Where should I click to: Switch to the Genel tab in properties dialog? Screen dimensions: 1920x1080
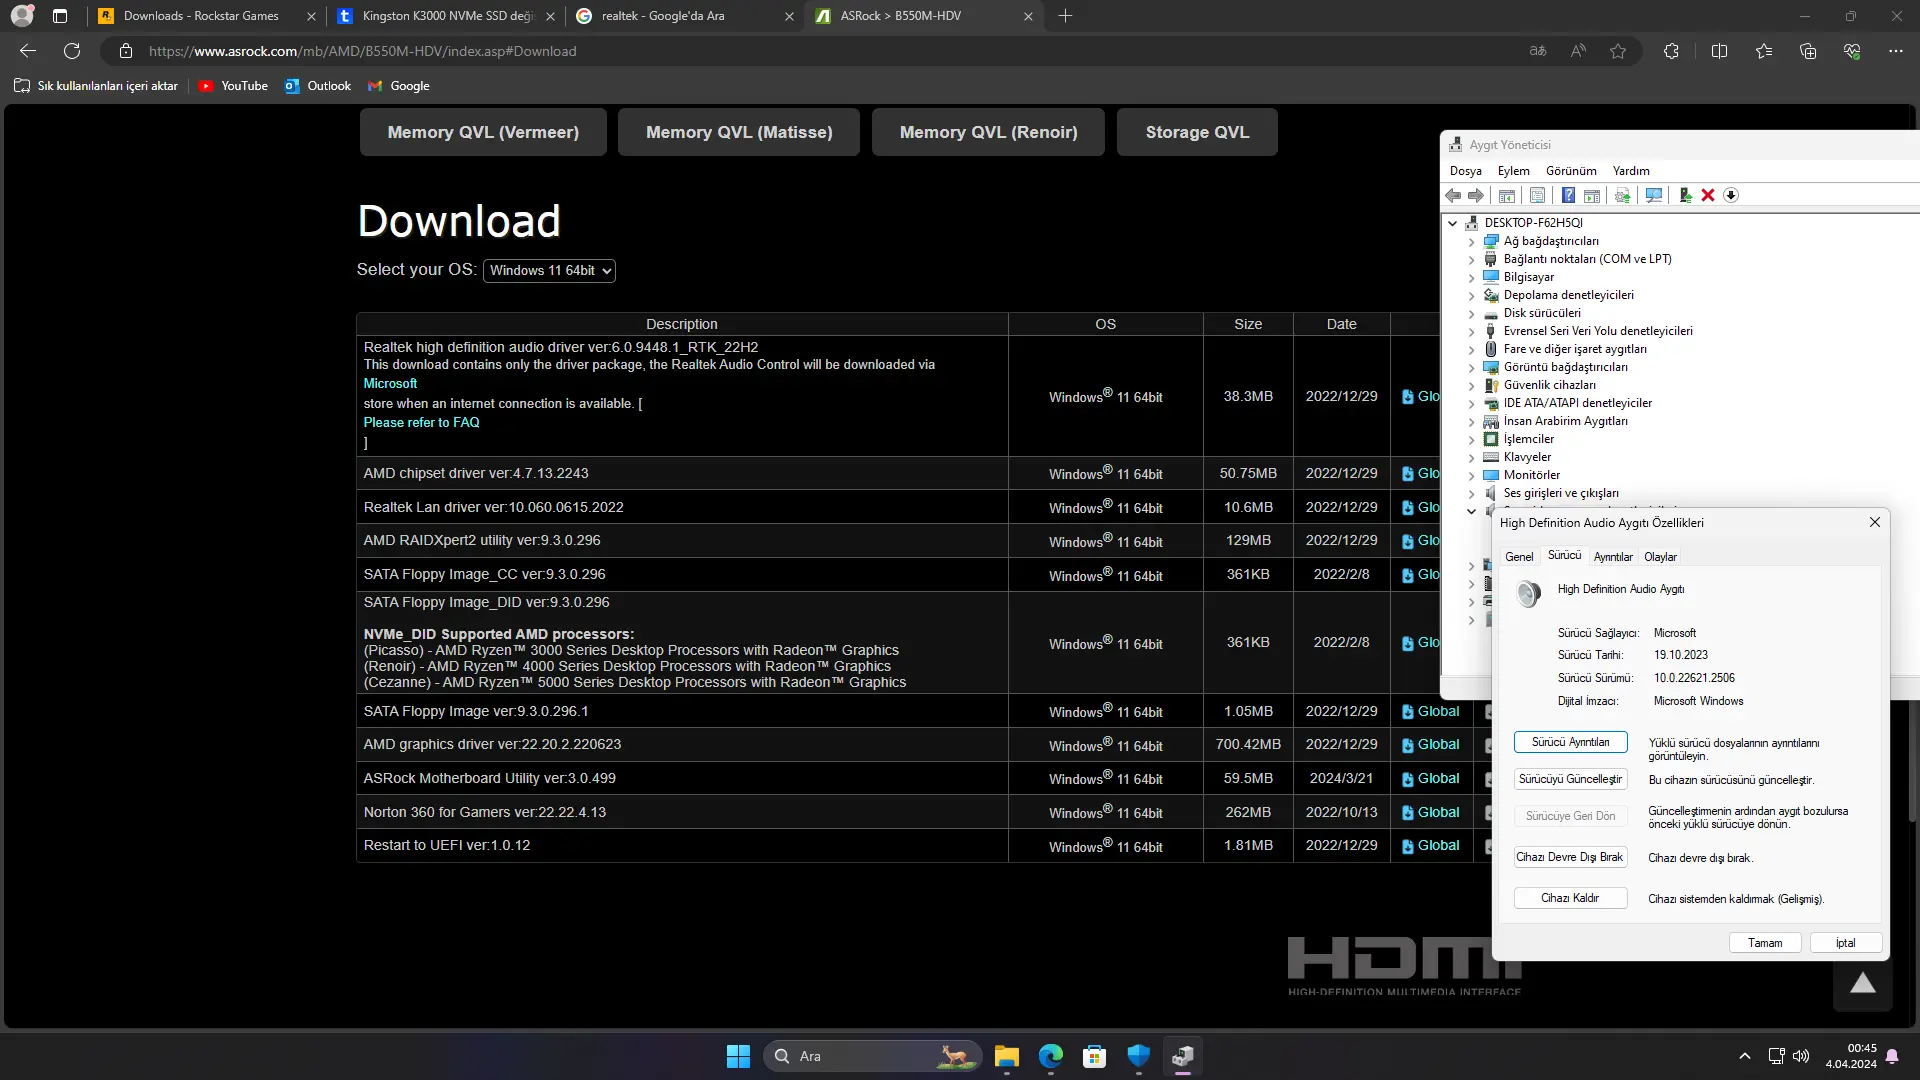coord(1519,557)
